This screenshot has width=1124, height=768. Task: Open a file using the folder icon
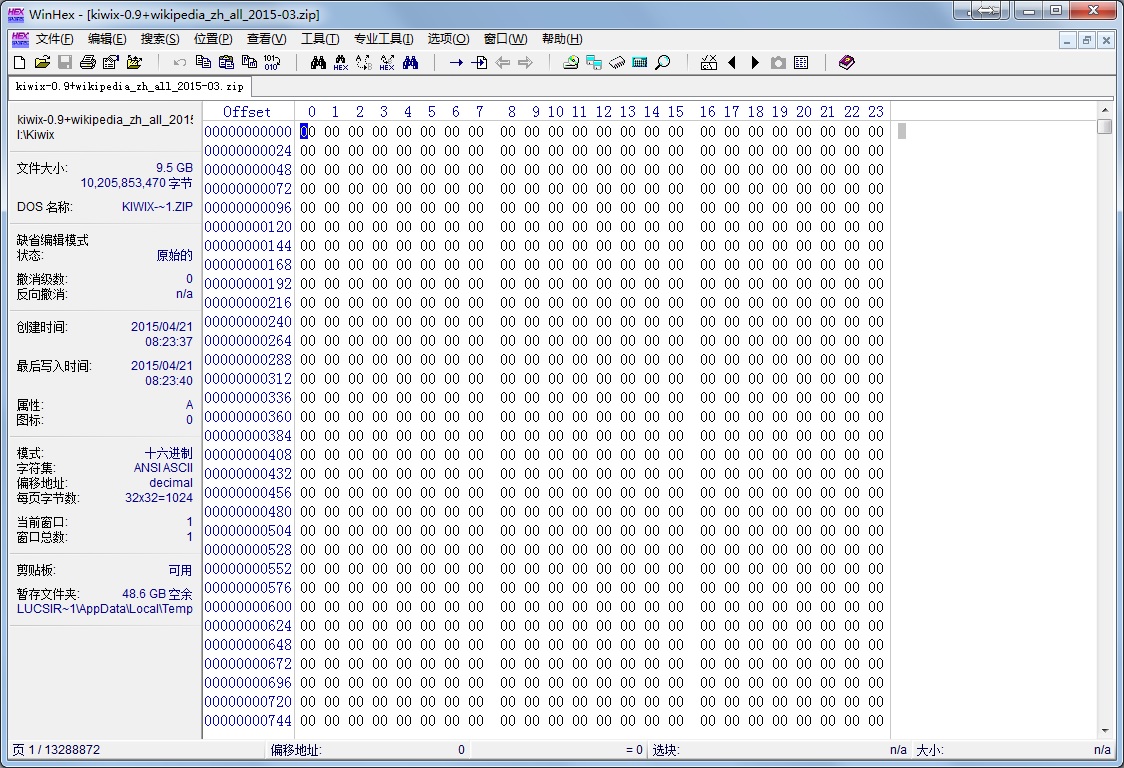42,63
